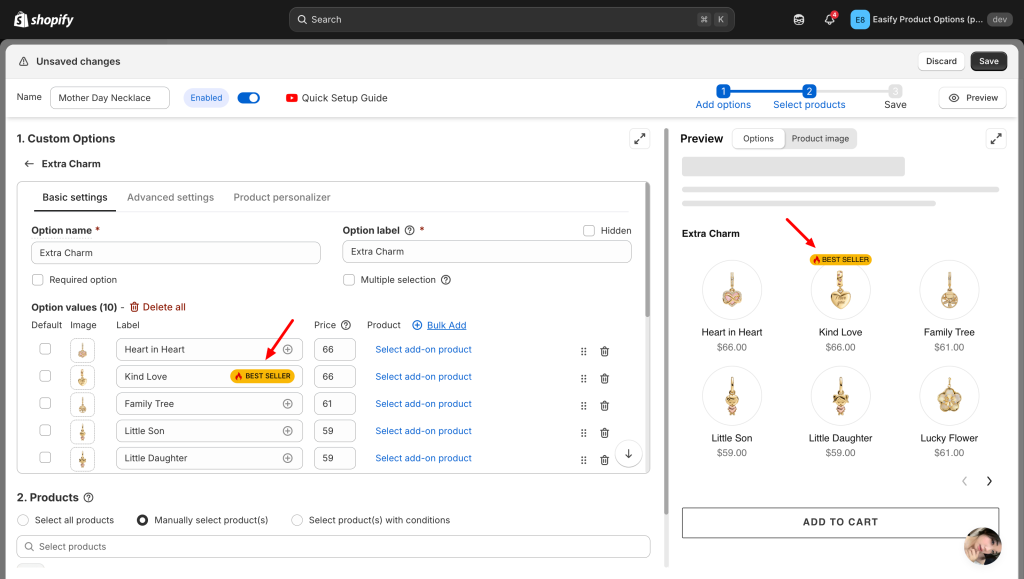Switch to the Advanced settings tab
The image size is (1024, 579).
coord(170,198)
